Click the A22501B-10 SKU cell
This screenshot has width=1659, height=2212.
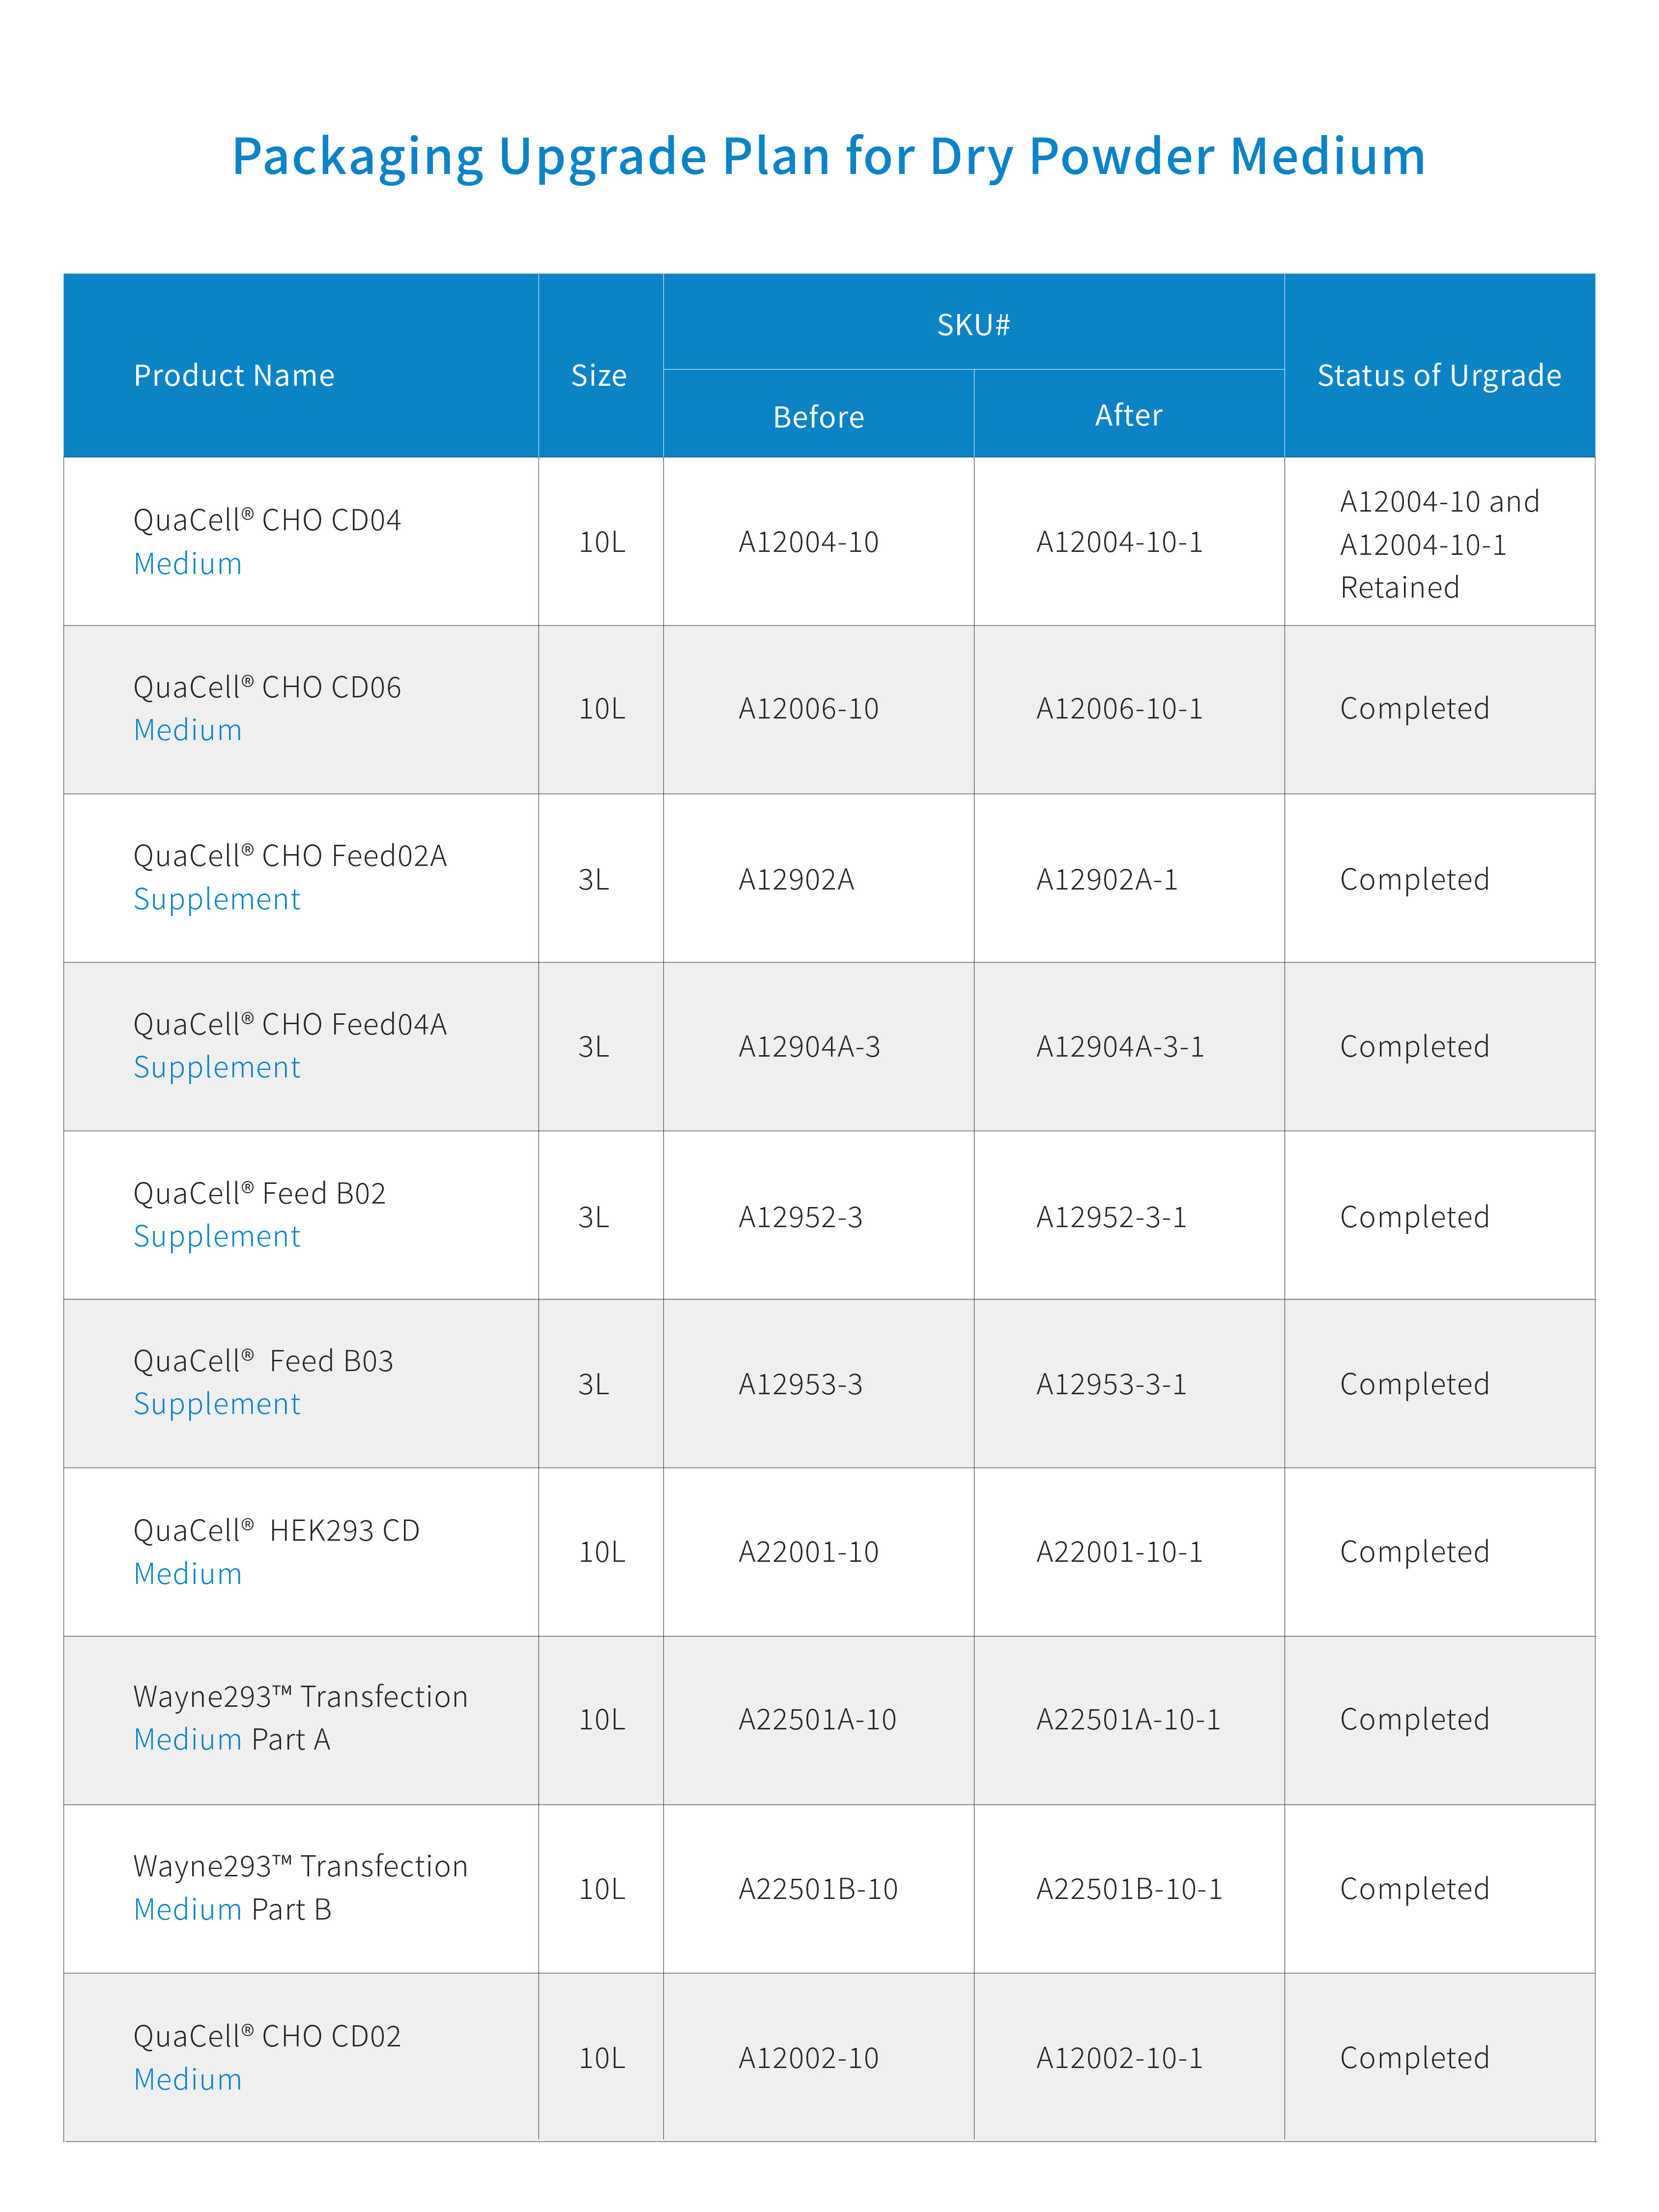click(x=818, y=1889)
